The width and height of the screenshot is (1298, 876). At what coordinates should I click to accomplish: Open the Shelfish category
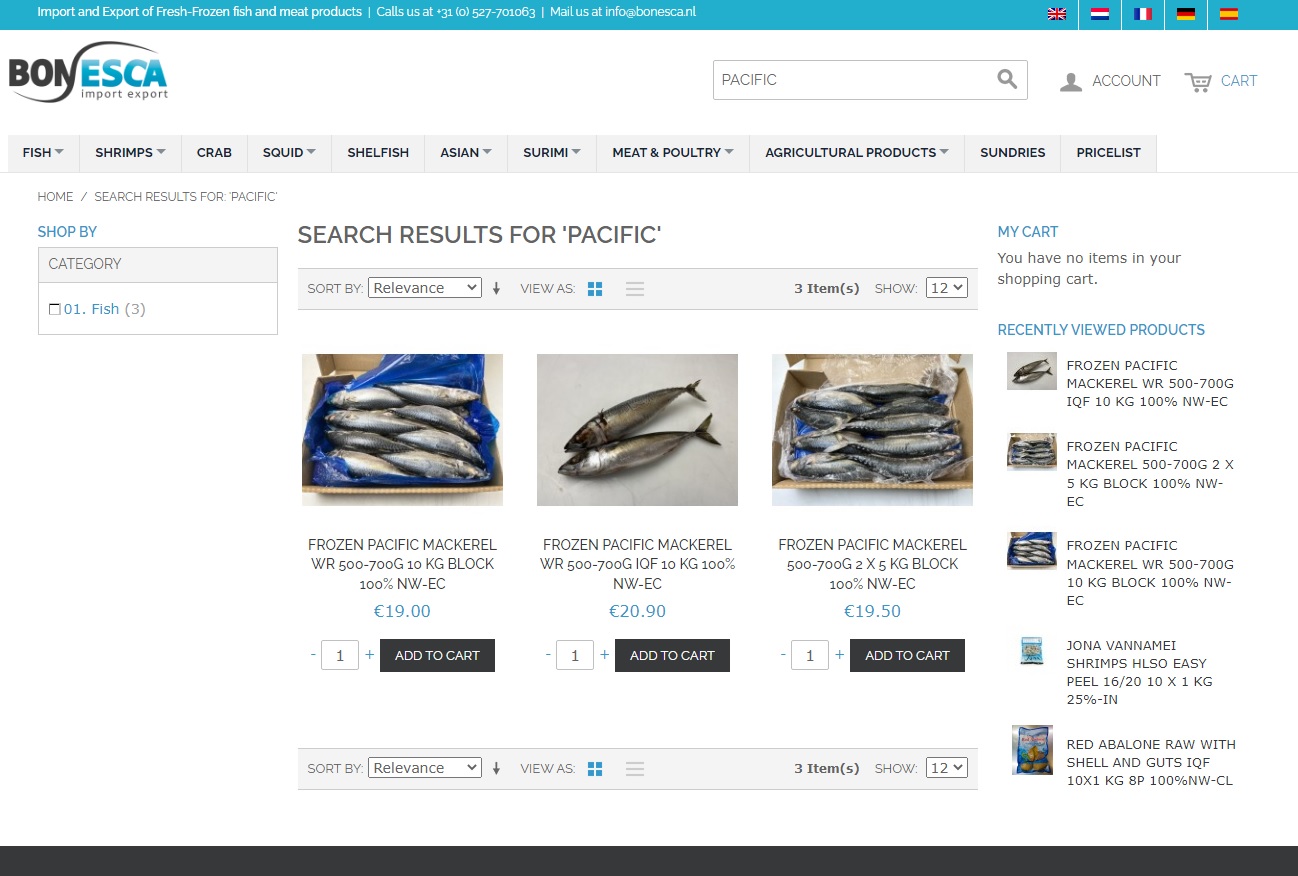pos(378,153)
